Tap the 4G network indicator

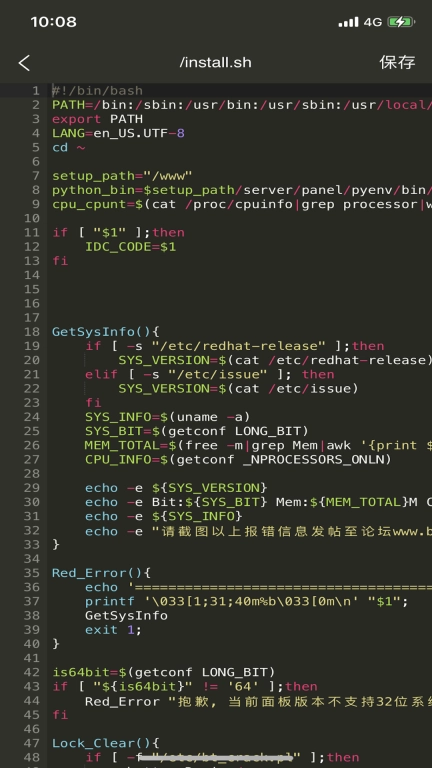click(x=373, y=22)
